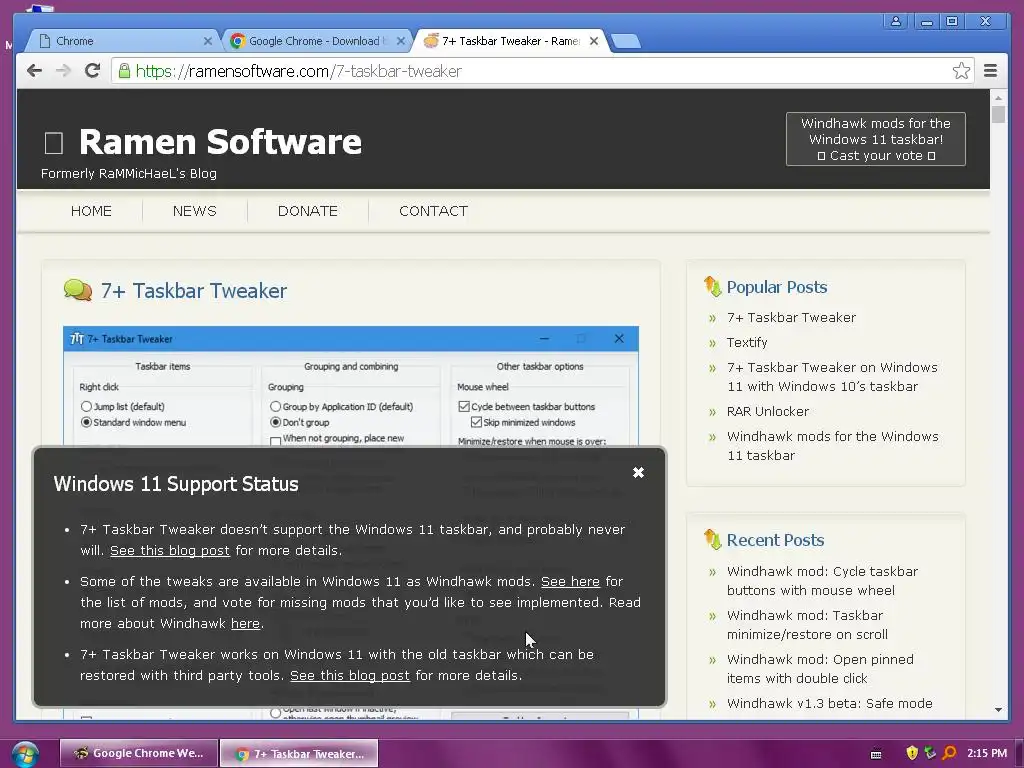Click keyboard icon in system tray
This screenshot has height=768, width=1024.
(x=876, y=754)
